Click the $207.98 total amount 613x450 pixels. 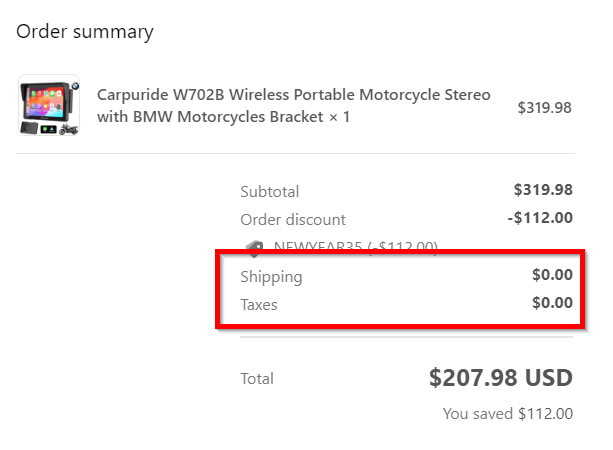click(x=475, y=378)
